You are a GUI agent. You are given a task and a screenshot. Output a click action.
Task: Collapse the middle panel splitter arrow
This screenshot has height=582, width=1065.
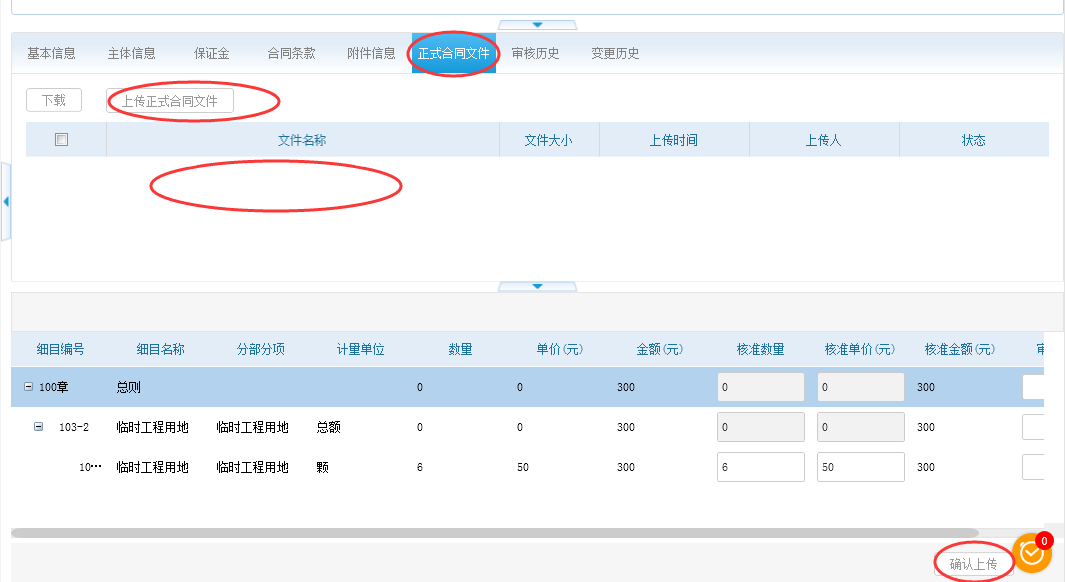point(537,286)
